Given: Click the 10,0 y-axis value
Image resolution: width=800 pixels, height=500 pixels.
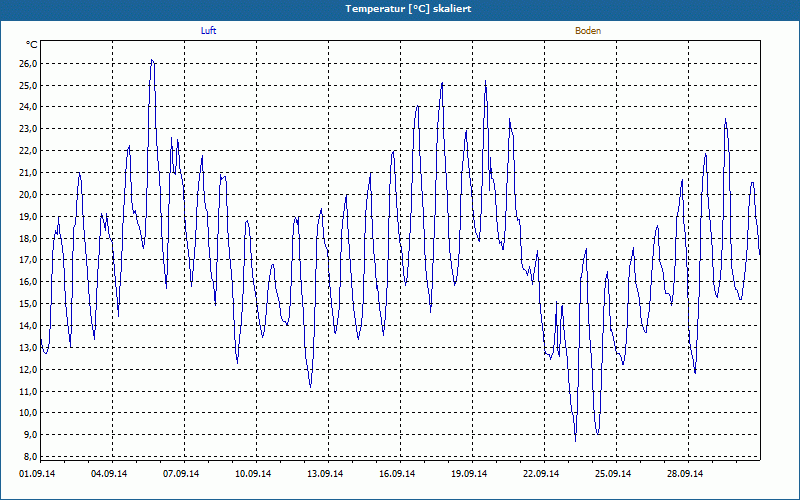Looking at the screenshot, I should pyautogui.click(x=29, y=413).
